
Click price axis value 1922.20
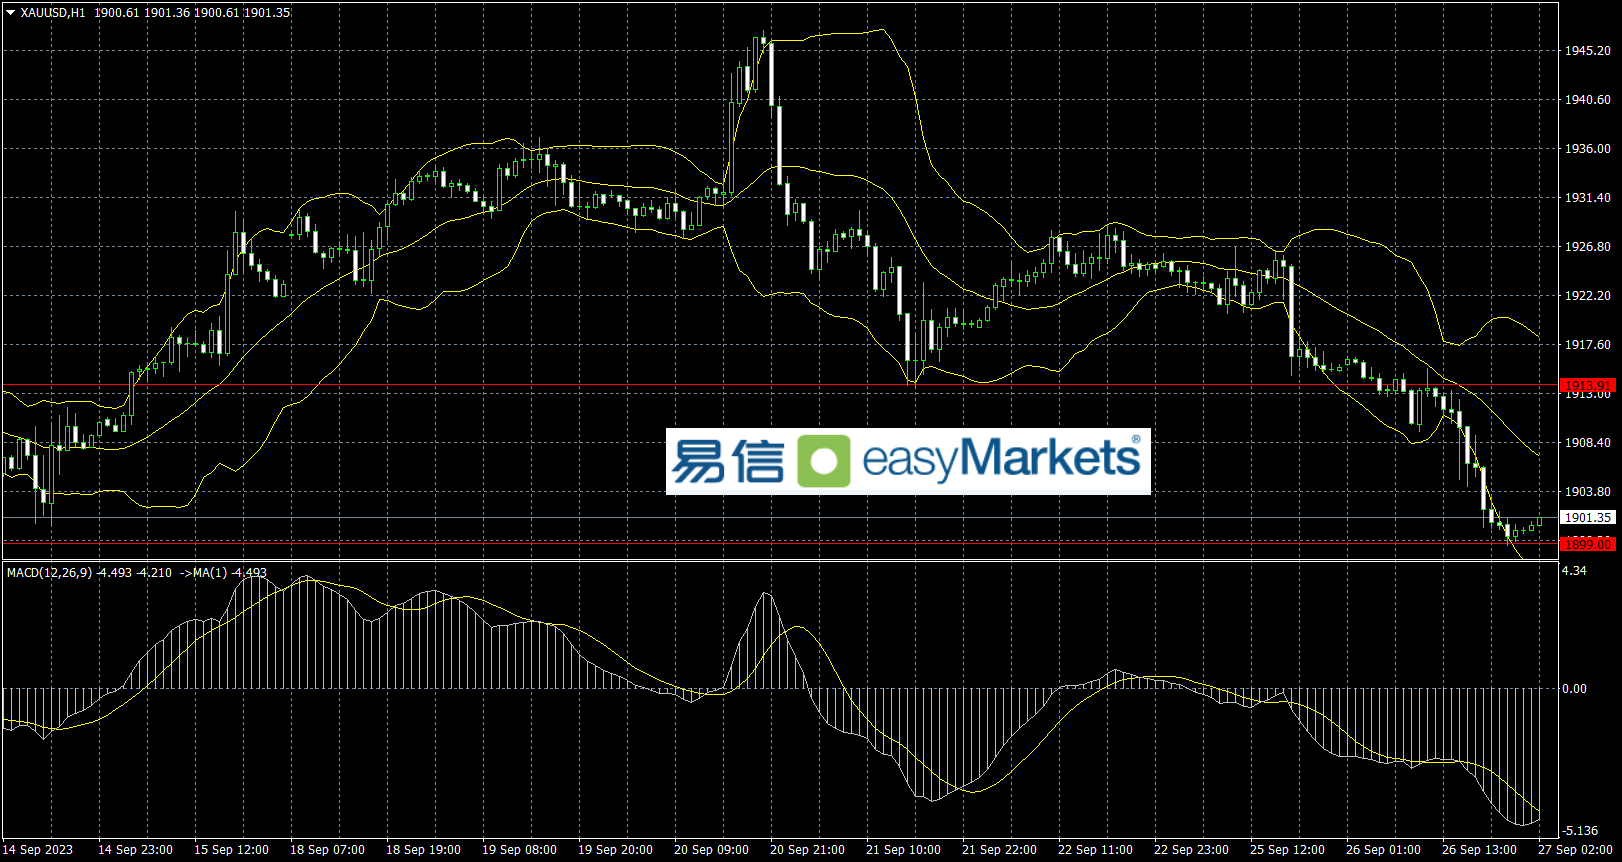[x=1588, y=296]
